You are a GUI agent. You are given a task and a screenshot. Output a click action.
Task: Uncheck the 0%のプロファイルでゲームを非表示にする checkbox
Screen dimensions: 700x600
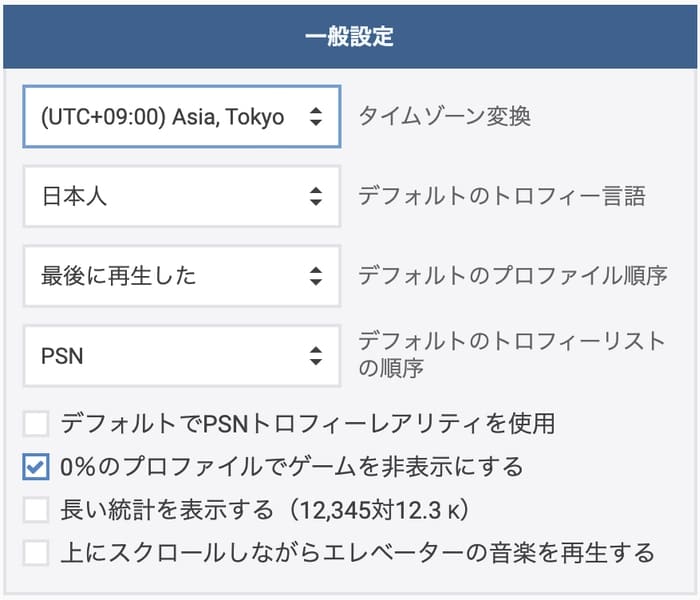(36, 467)
